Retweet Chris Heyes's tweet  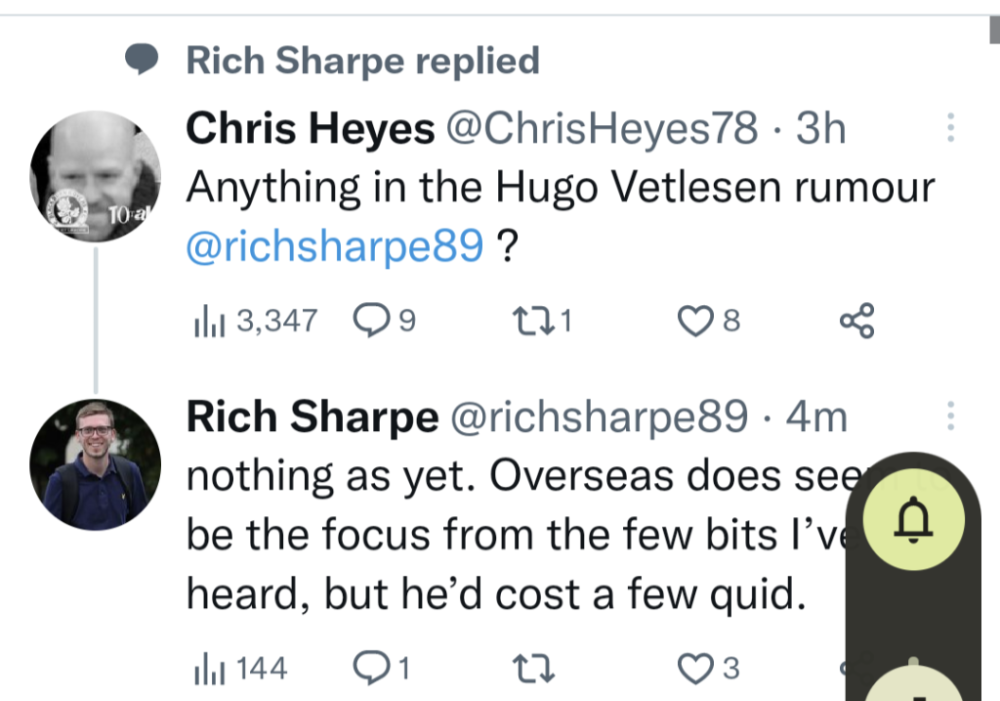(535, 320)
